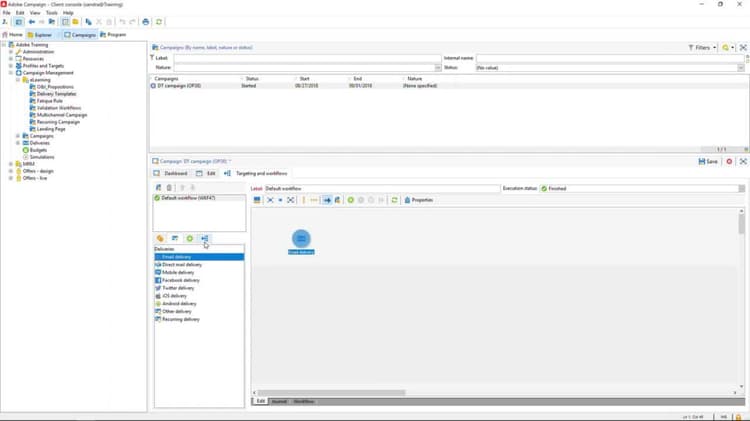Click the canvas horizontal scrollbar thumb
This screenshot has width=750, height=421.
[x=331, y=393]
